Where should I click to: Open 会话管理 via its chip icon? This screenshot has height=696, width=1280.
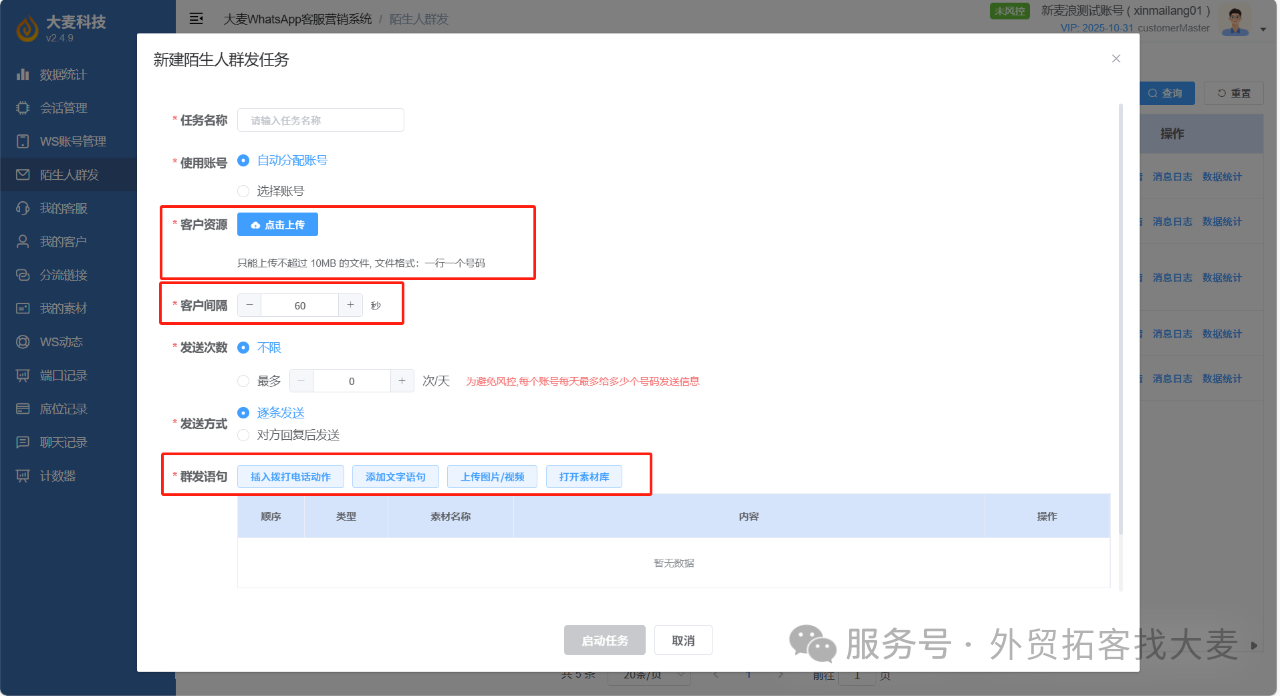click(23, 108)
